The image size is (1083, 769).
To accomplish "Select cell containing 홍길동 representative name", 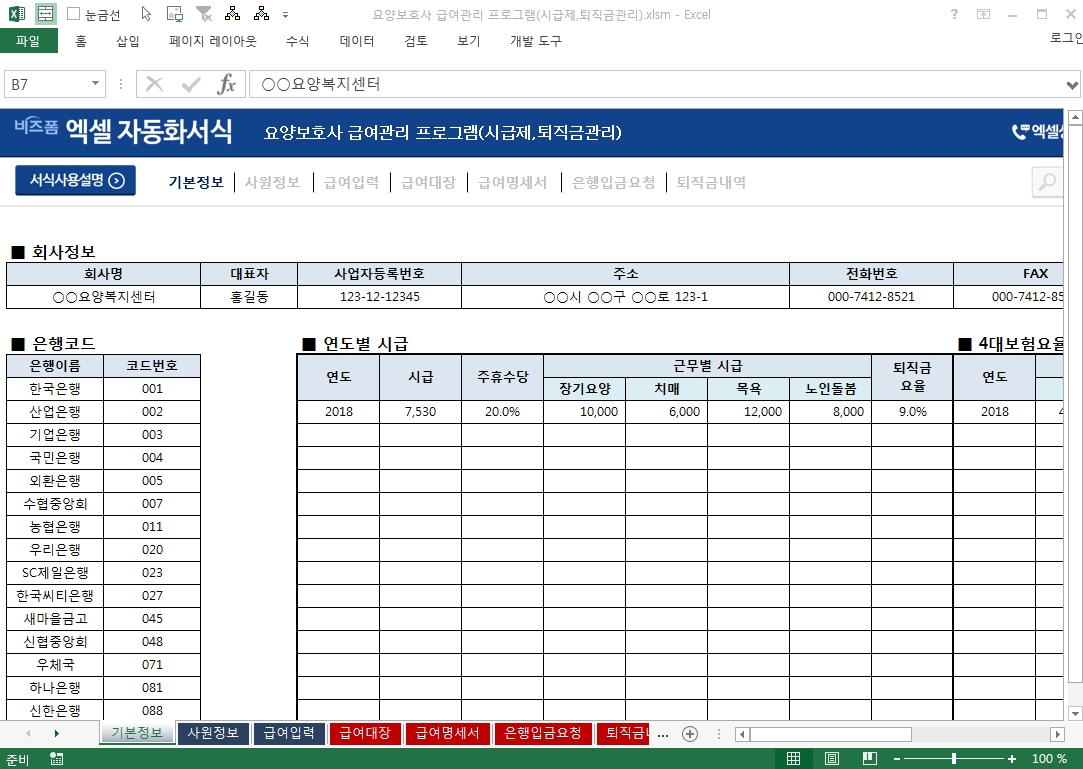I will [x=249, y=297].
